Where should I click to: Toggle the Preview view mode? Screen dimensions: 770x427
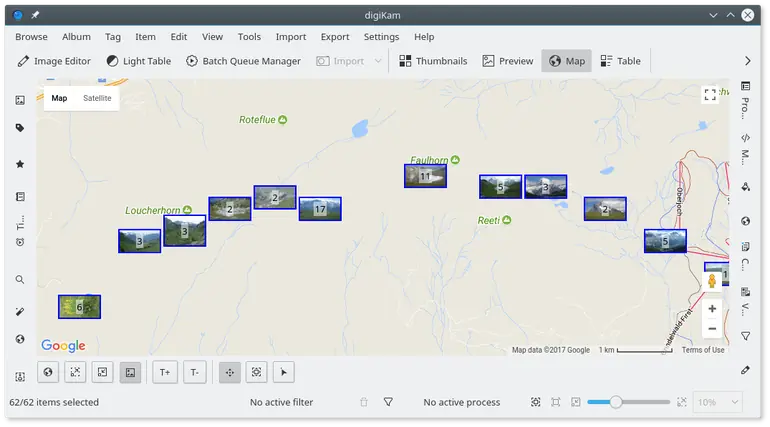click(507, 61)
